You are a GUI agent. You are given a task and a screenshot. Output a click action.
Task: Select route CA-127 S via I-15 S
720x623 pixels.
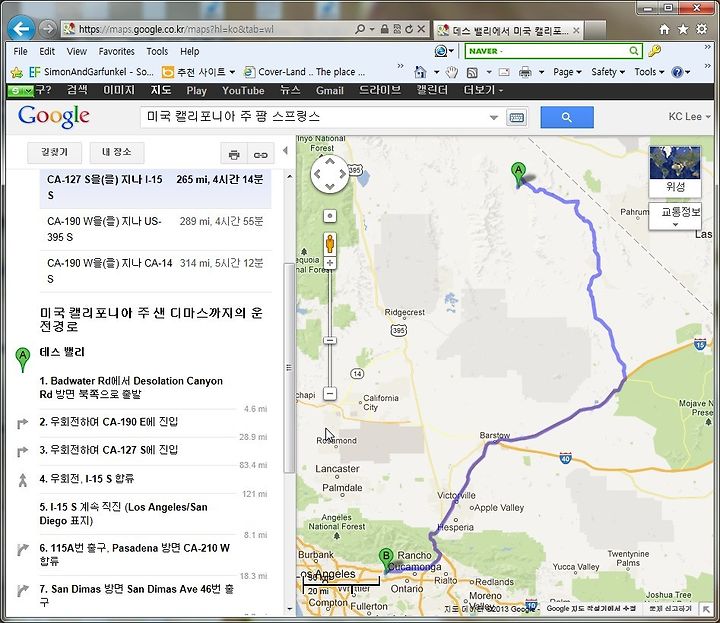155,188
